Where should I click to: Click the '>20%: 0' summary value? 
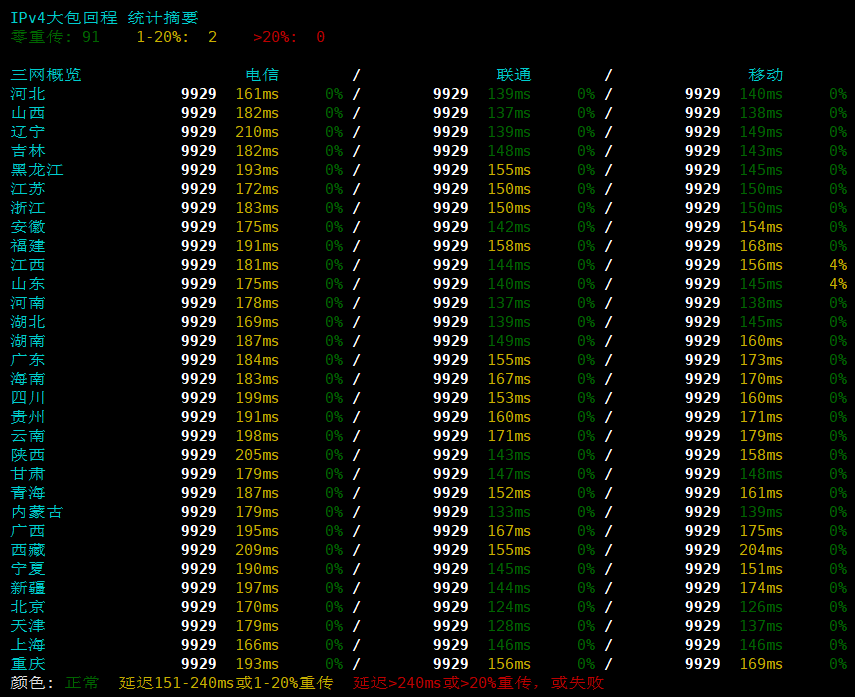pos(289,37)
